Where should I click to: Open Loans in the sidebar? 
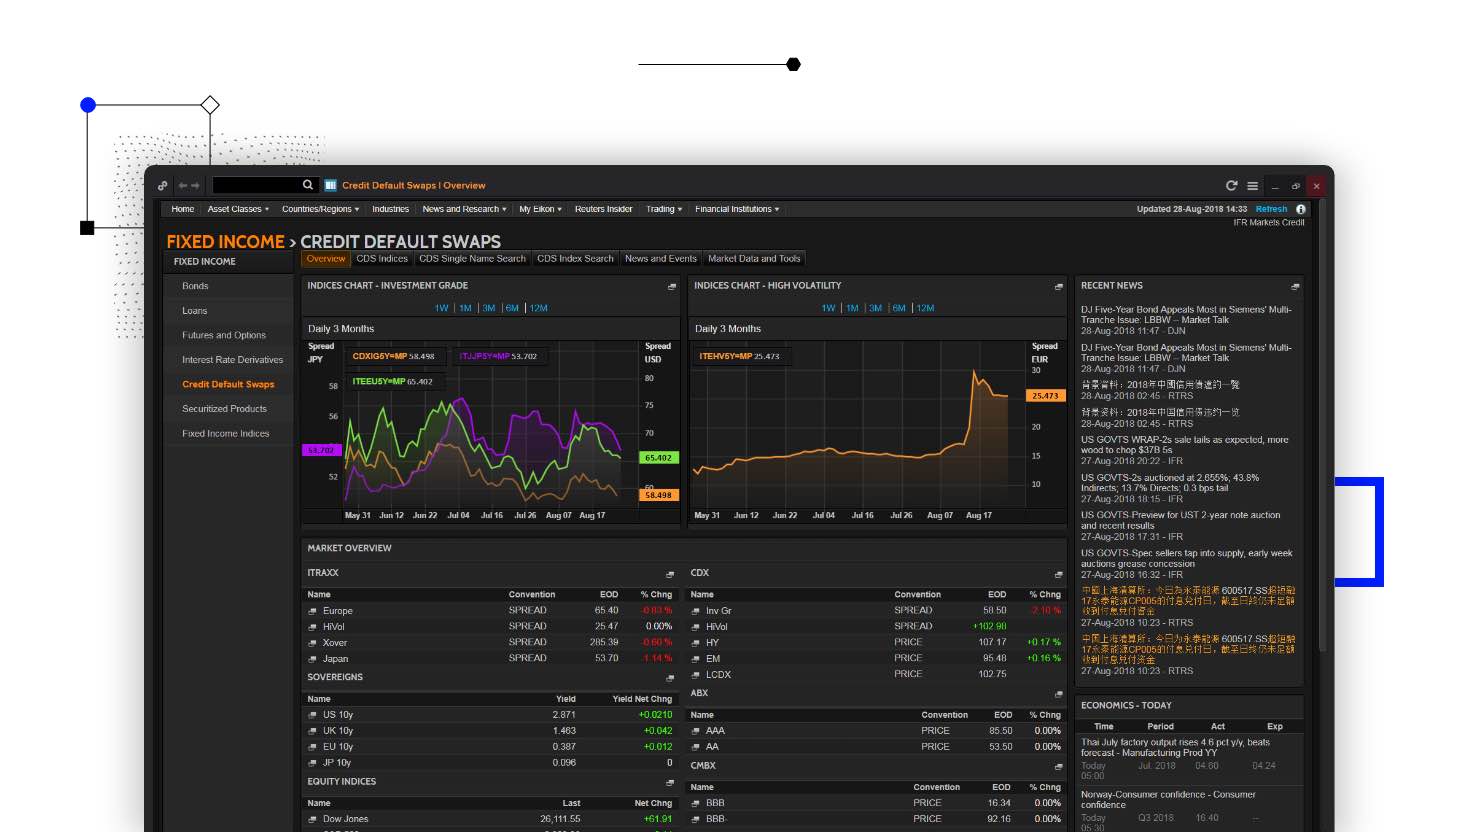(x=230, y=311)
